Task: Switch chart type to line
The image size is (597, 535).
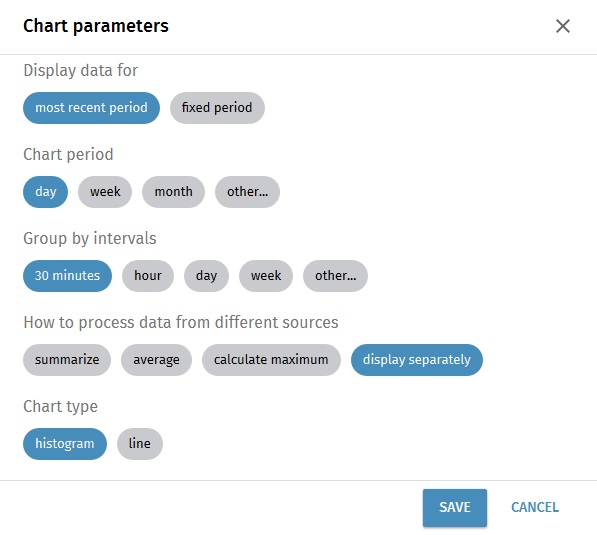Action: pos(140,444)
